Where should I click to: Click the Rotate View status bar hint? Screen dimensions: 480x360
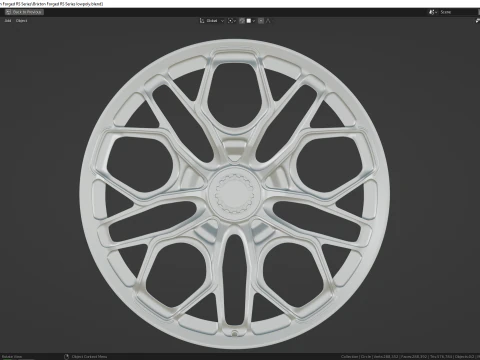(x=12, y=357)
